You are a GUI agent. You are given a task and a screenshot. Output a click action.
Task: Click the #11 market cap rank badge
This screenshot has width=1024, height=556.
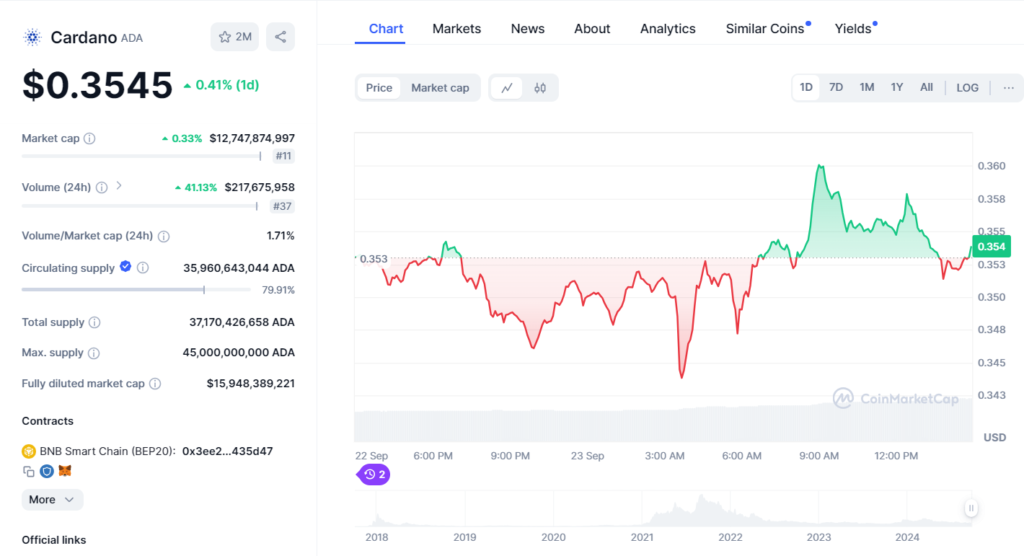pos(283,156)
